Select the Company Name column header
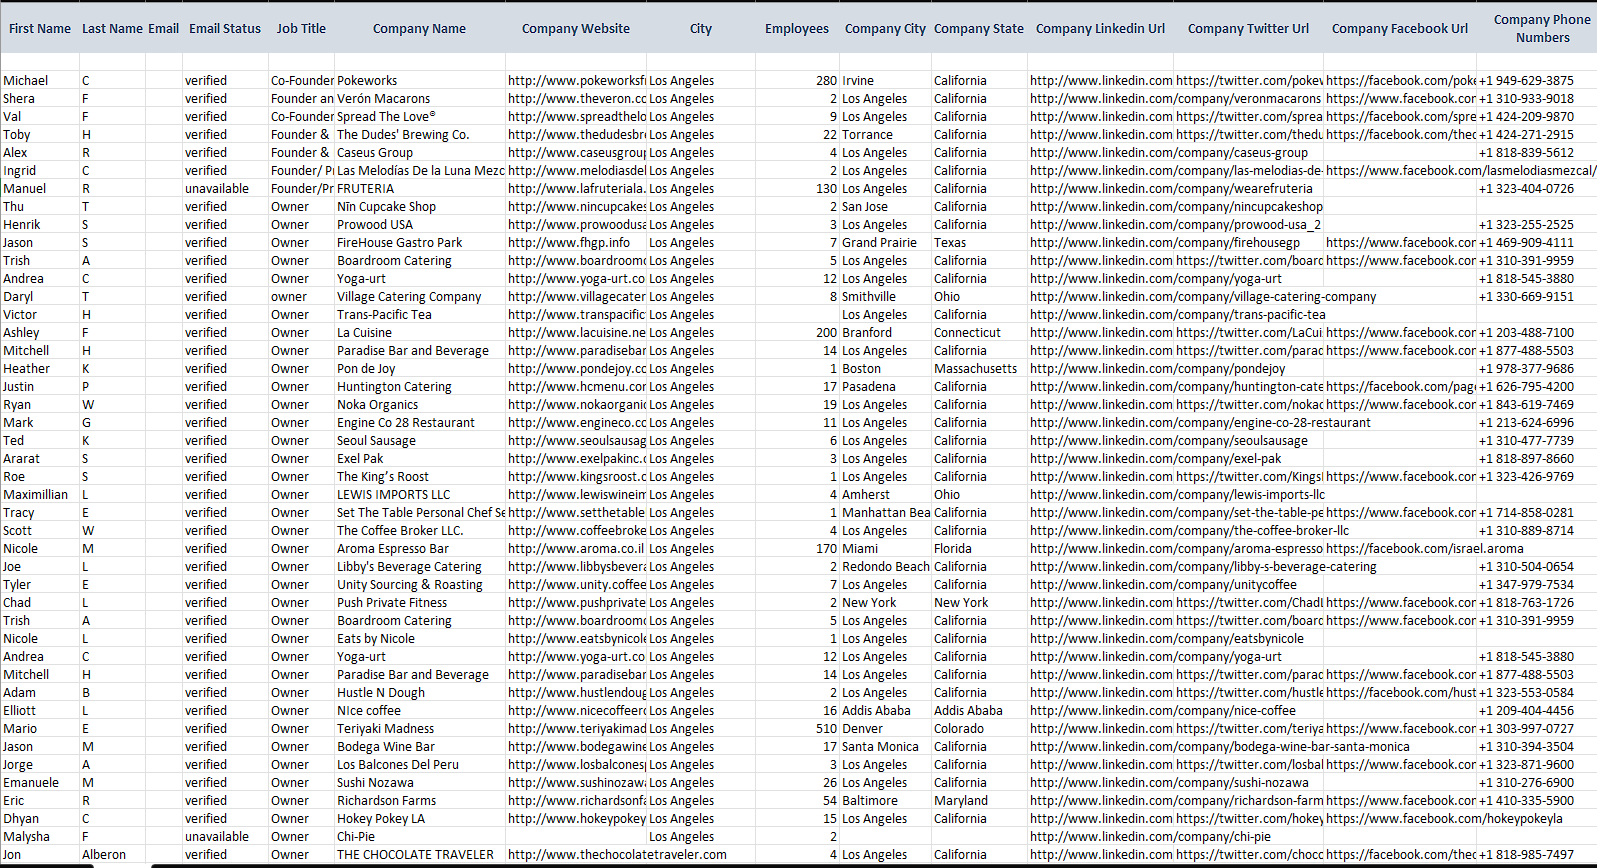1597x868 pixels. 419,29
